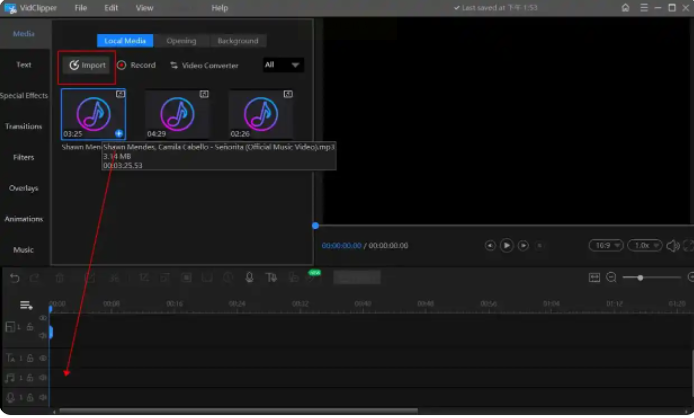Click the undo arrow in timeline toolbar
Image resolution: width=694 pixels, height=418 pixels.
tap(14, 277)
